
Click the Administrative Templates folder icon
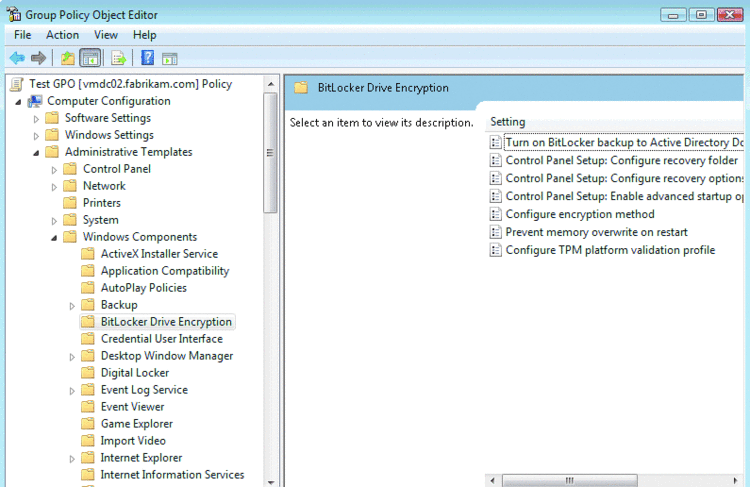pyautogui.click(x=52, y=152)
